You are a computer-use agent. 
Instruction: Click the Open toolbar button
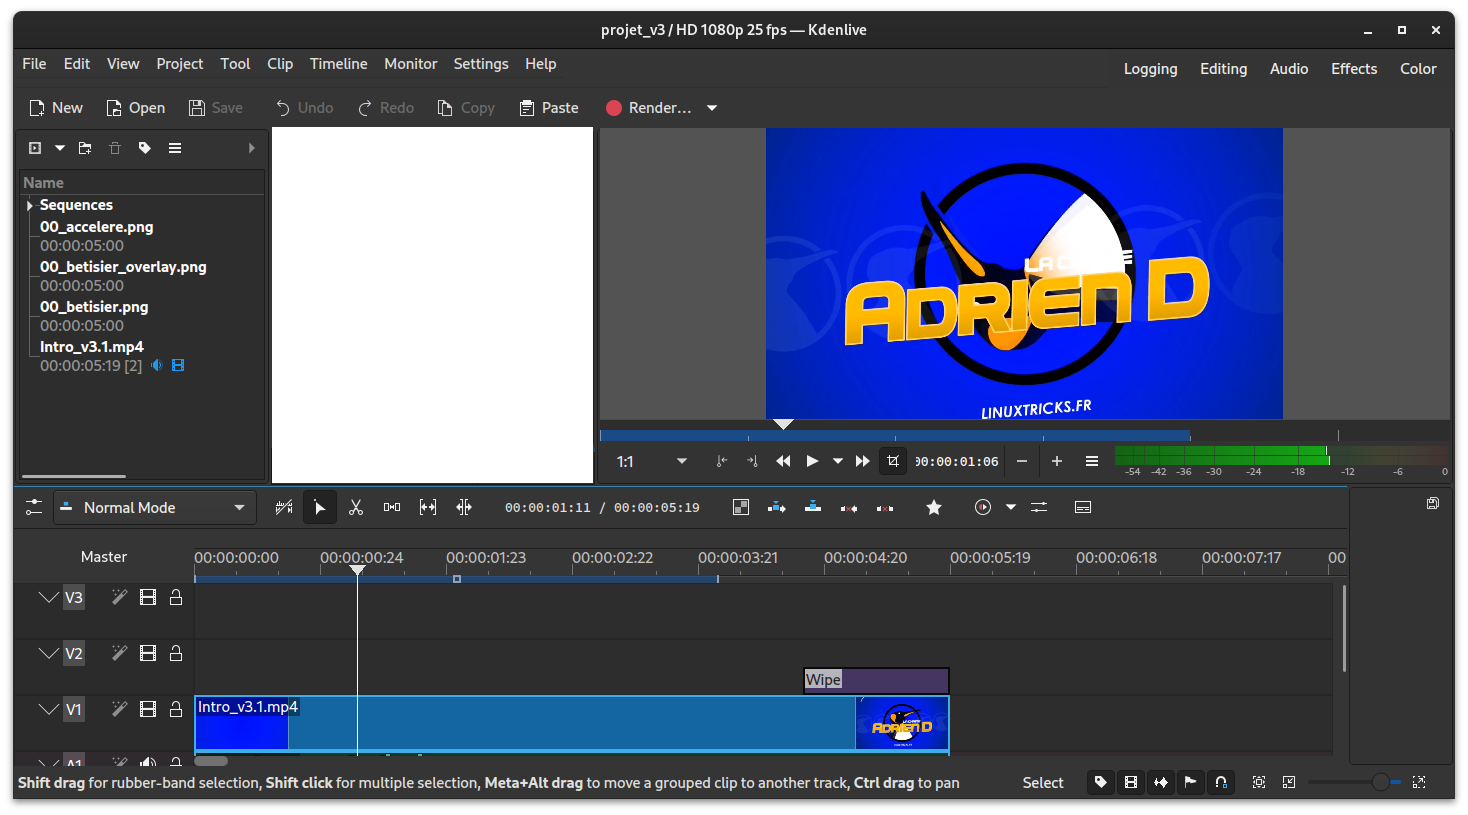[x=135, y=108]
